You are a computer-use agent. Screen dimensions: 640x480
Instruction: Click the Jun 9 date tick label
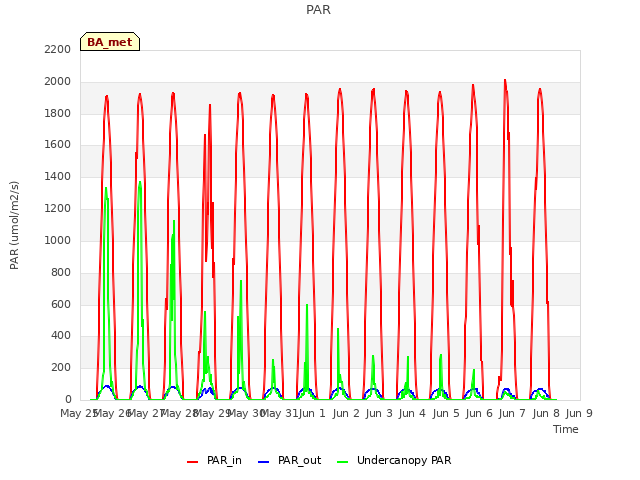click(x=579, y=413)
